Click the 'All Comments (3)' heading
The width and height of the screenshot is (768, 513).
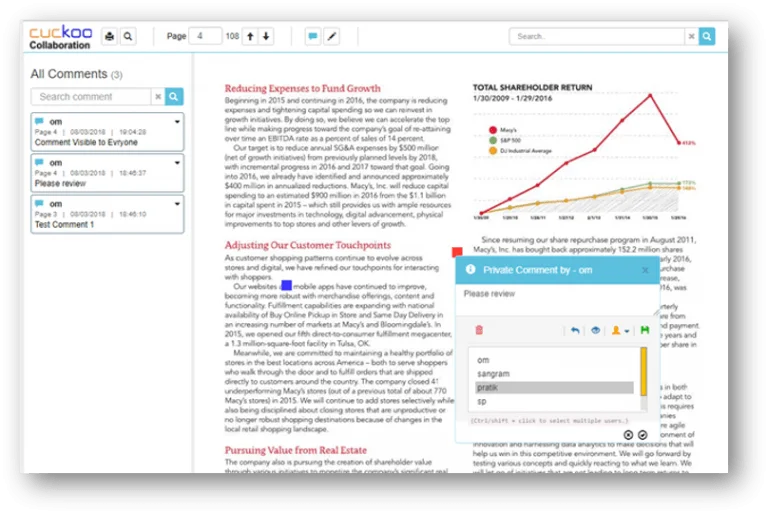[x=76, y=74]
